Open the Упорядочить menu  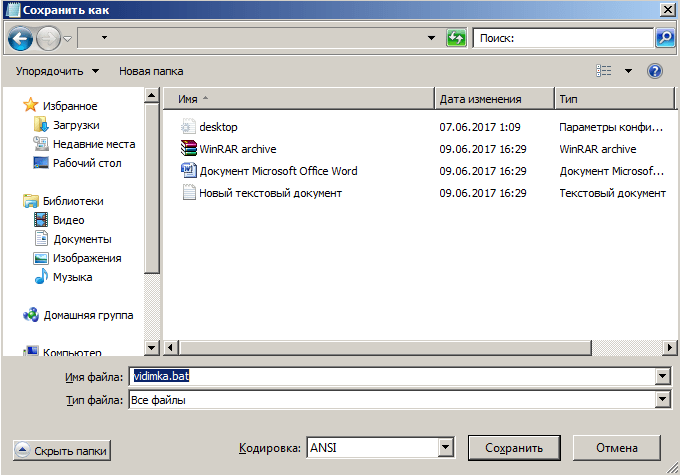57,71
